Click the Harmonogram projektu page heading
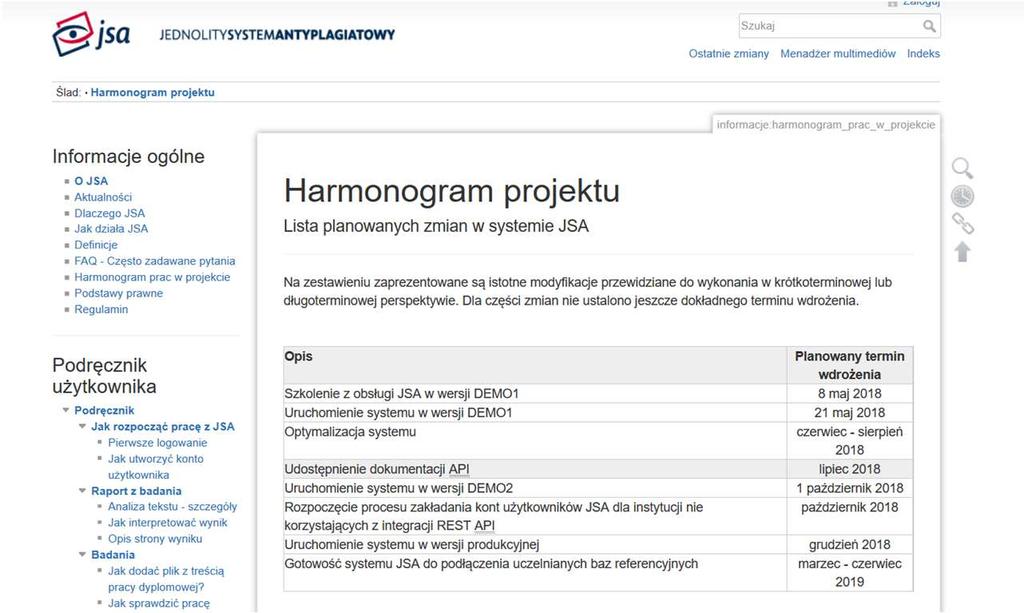This screenshot has height=613, width=1024. (x=451, y=191)
